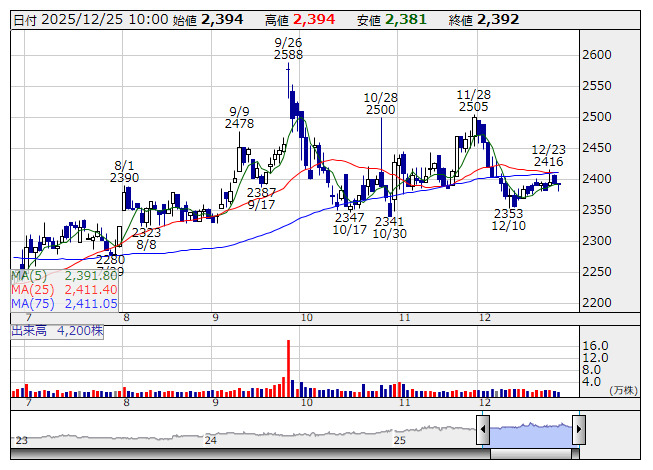Click month 10 on the price chart axis
653x470 pixels.
click(307, 318)
